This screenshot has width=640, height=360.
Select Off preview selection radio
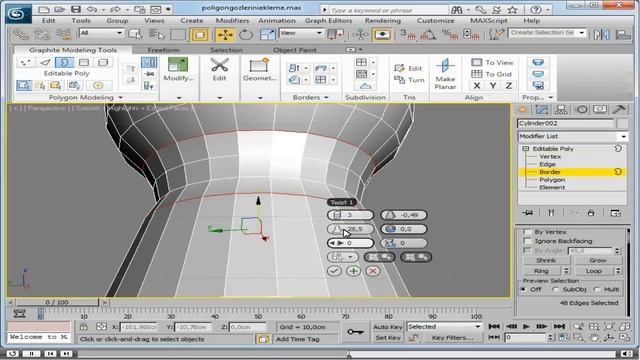524,289
